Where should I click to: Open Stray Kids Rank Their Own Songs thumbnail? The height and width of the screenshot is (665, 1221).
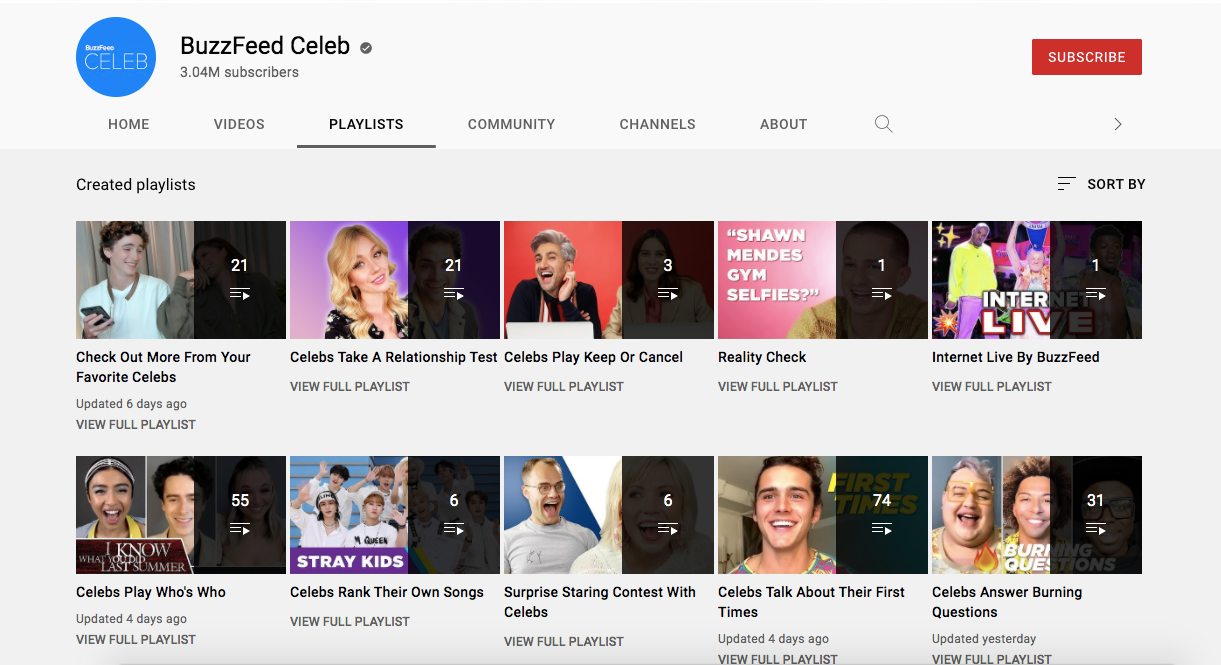point(395,515)
